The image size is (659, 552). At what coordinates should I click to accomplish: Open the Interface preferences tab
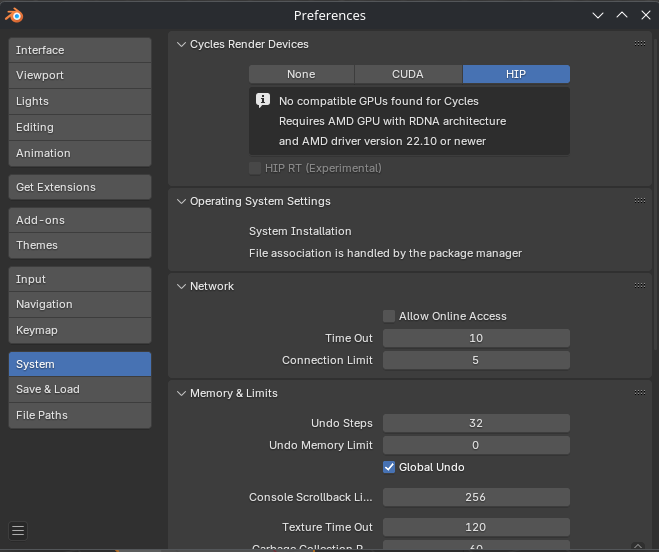pos(80,50)
